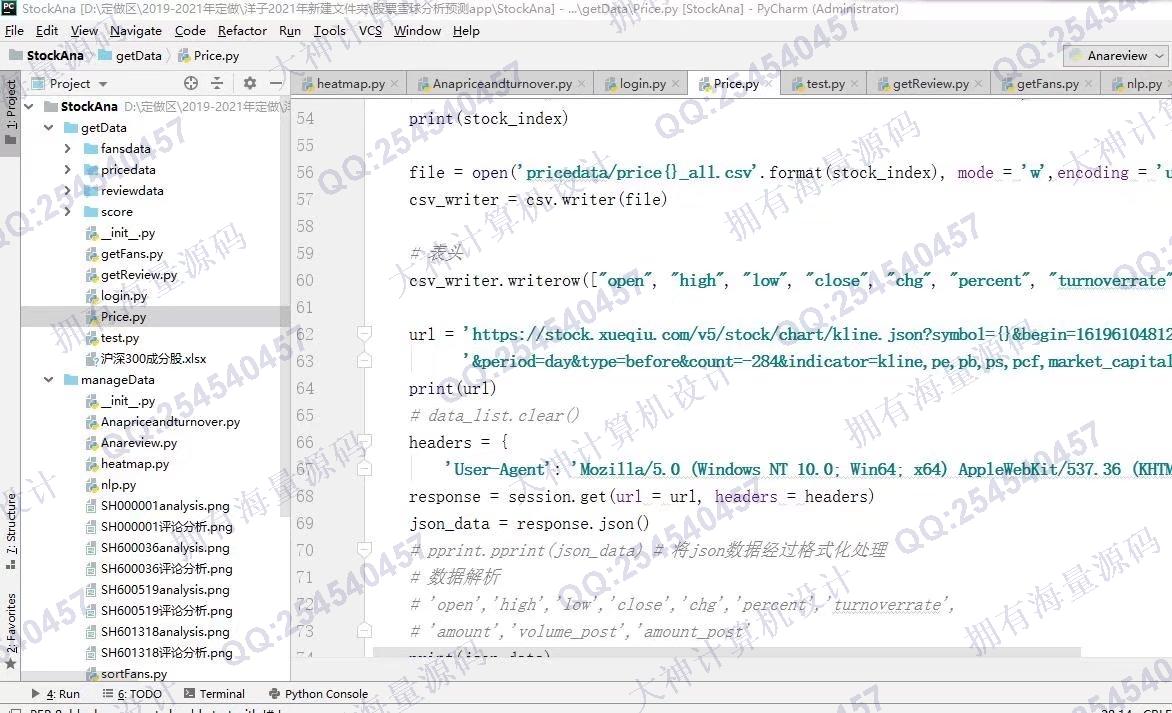Viewport: 1172px width, 713px height.
Task: Collapse the manageData folder
Action: click(49, 380)
